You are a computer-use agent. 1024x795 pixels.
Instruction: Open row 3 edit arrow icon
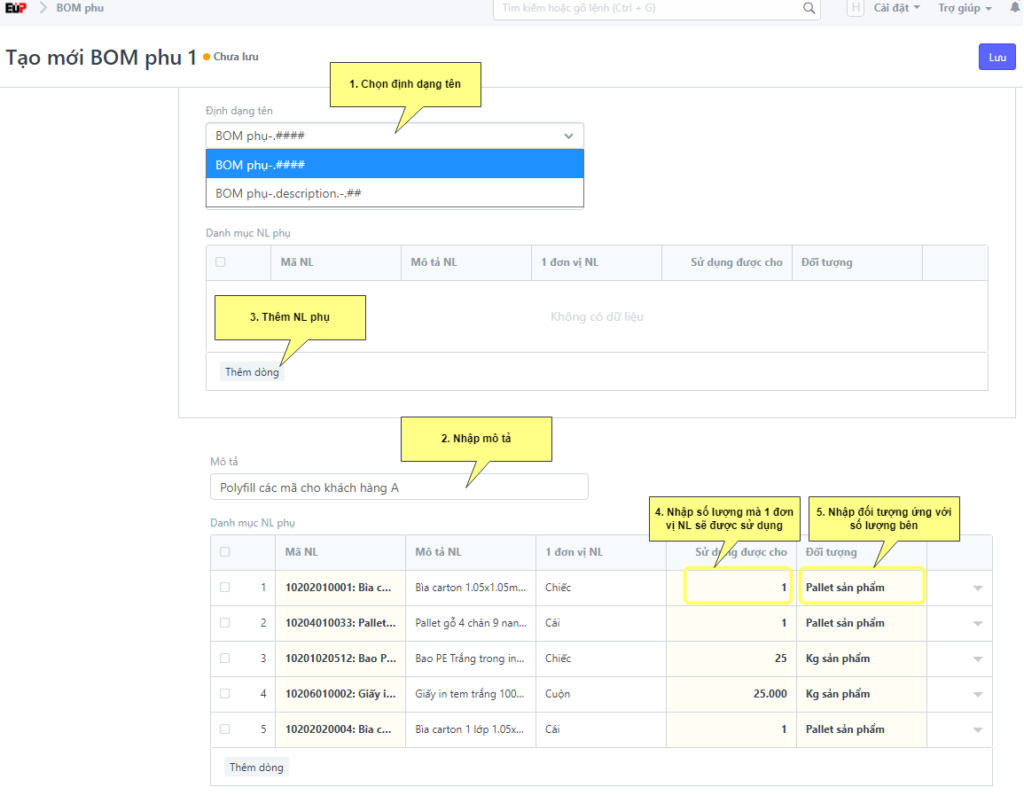[x=977, y=659]
